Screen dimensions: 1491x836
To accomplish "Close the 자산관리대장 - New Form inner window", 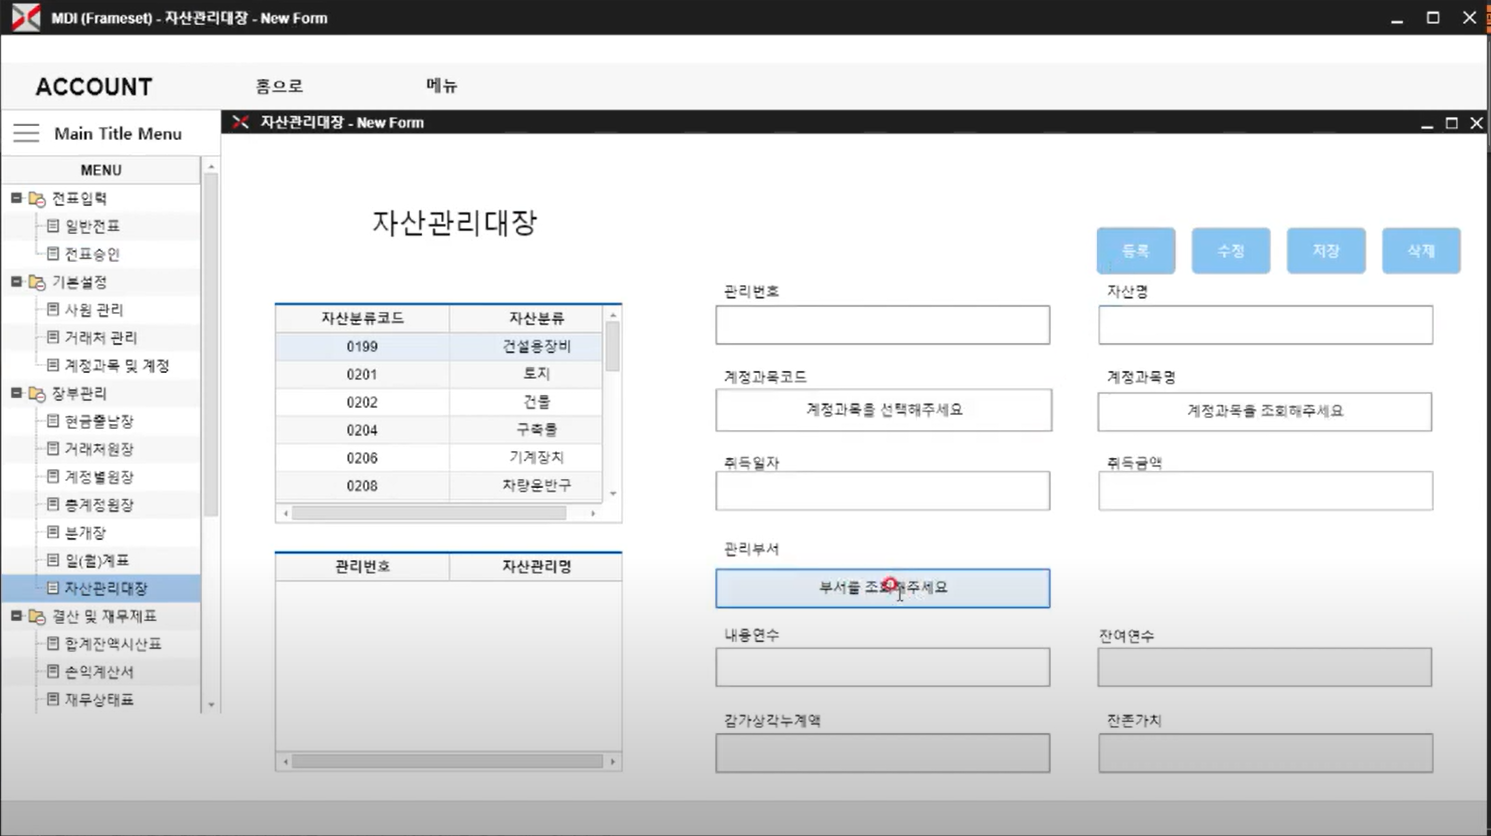I will tap(1476, 123).
